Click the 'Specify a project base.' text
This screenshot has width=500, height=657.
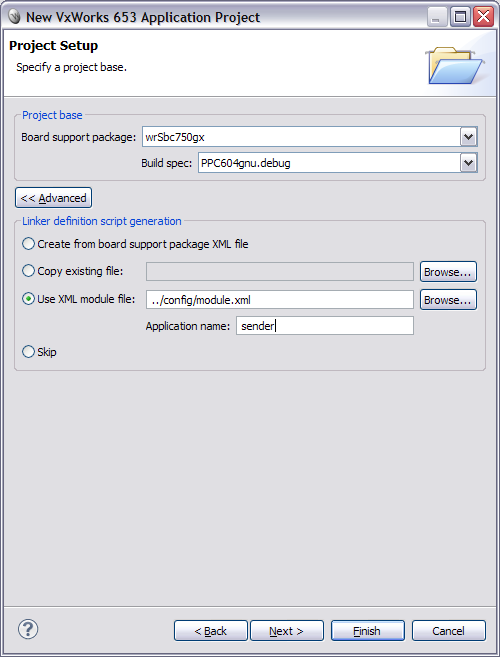71,67
